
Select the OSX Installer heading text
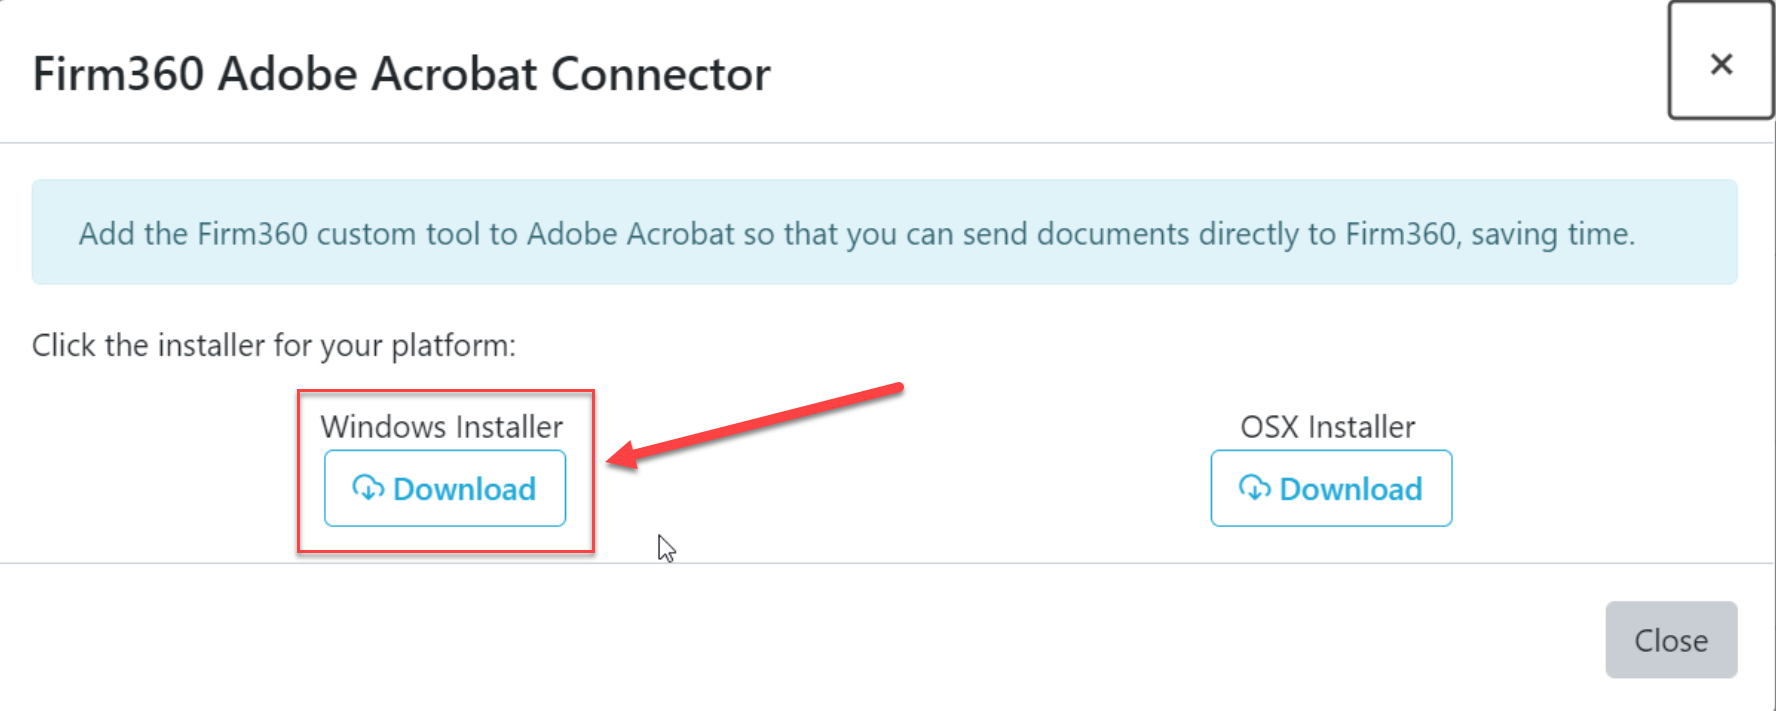(x=1328, y=427)
